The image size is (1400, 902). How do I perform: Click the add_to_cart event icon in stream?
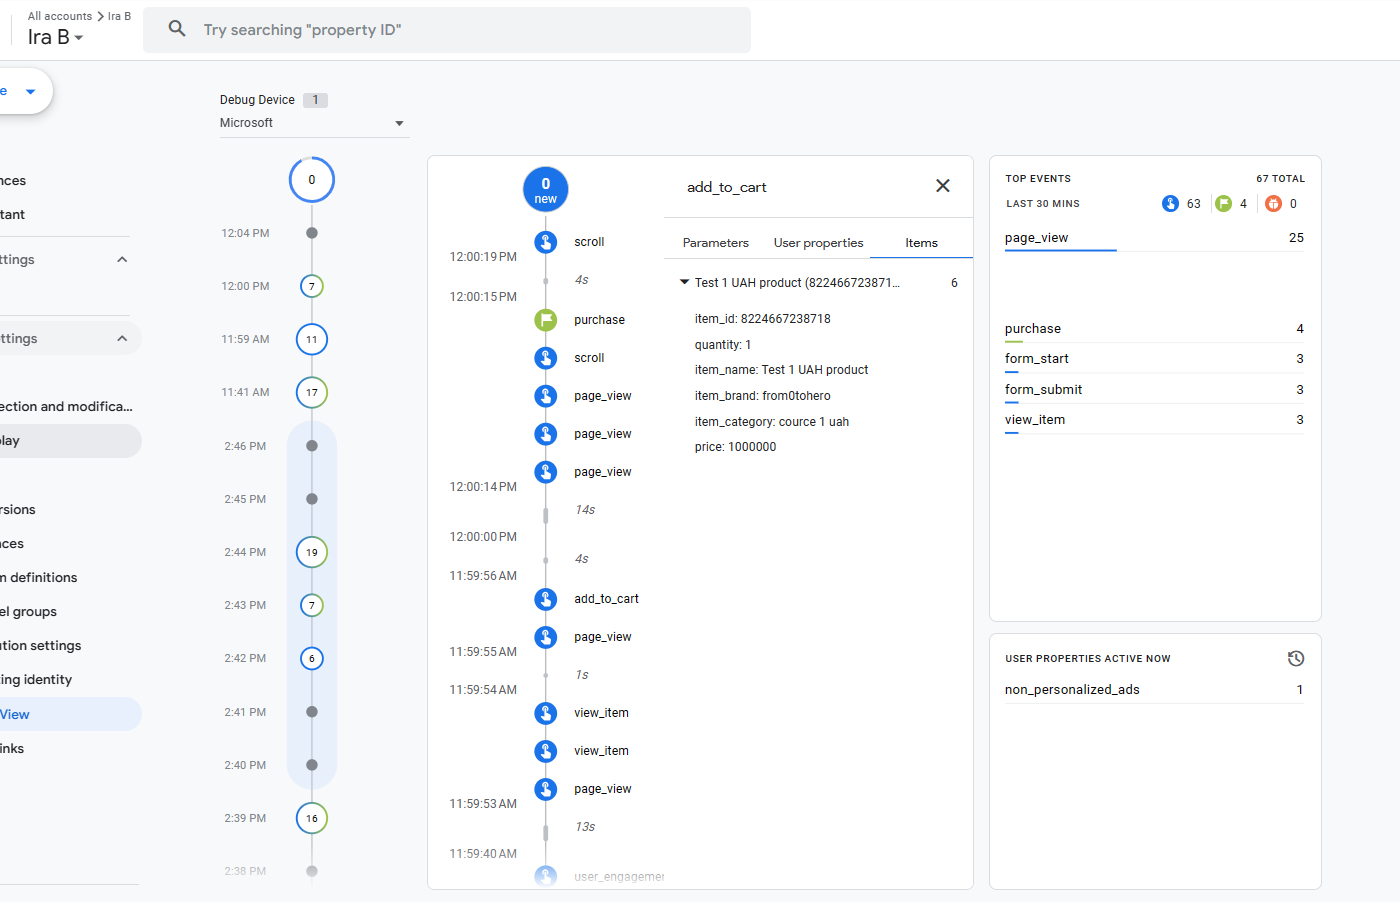(x=545, y=599)
